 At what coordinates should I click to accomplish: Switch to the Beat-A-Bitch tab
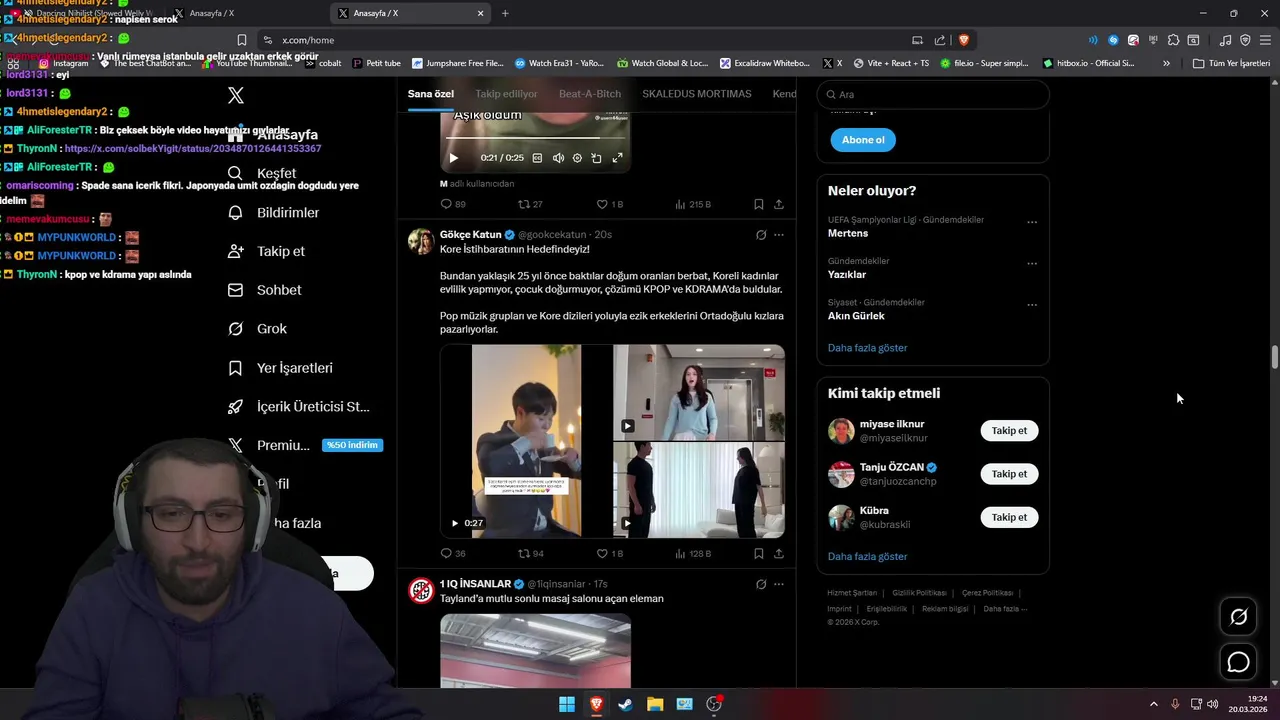click(590, 94)
